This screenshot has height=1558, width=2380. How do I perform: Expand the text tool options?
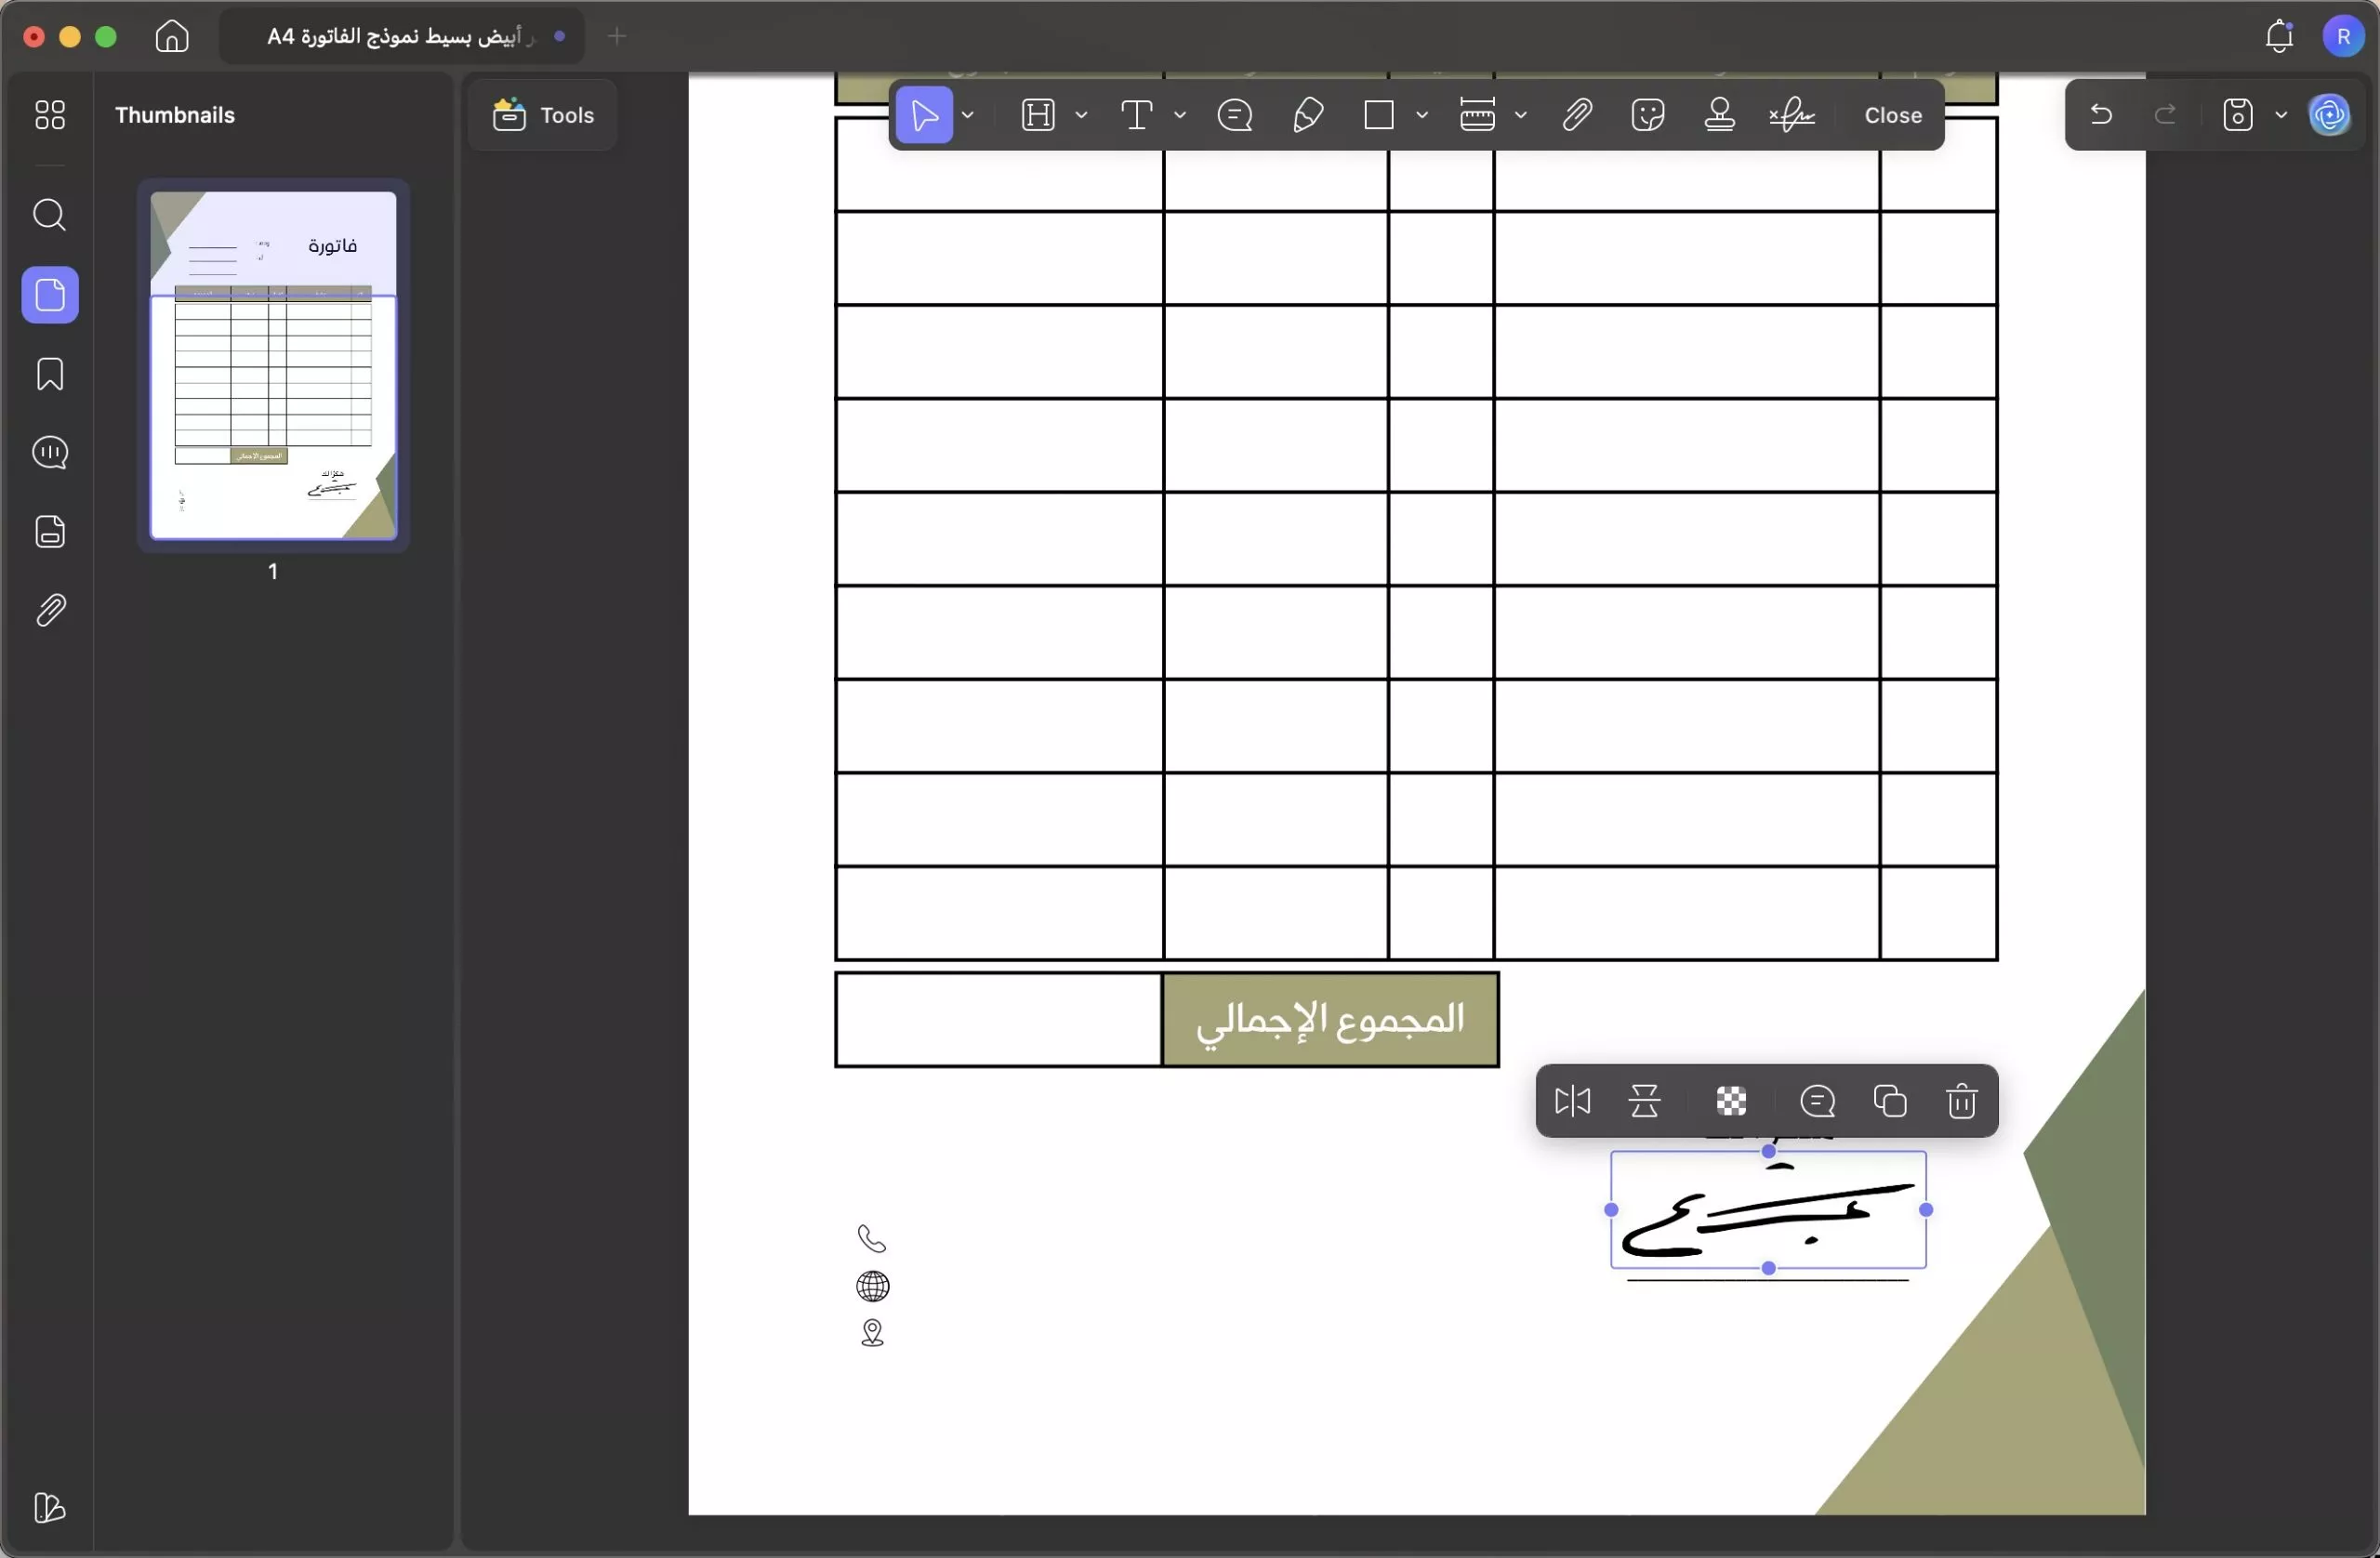[x=1181, y=115]
